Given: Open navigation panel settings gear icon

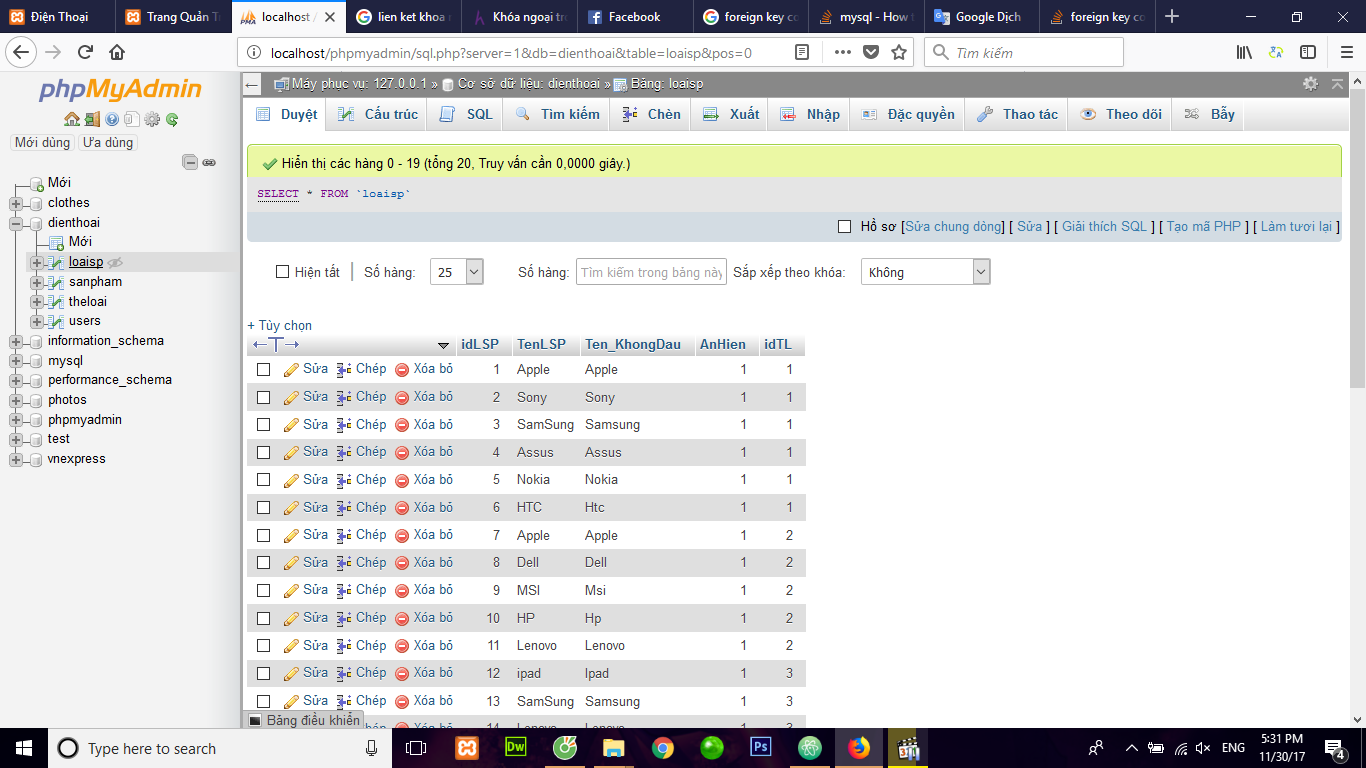Looking at the screenshot, I should click(x=152, y=119).
